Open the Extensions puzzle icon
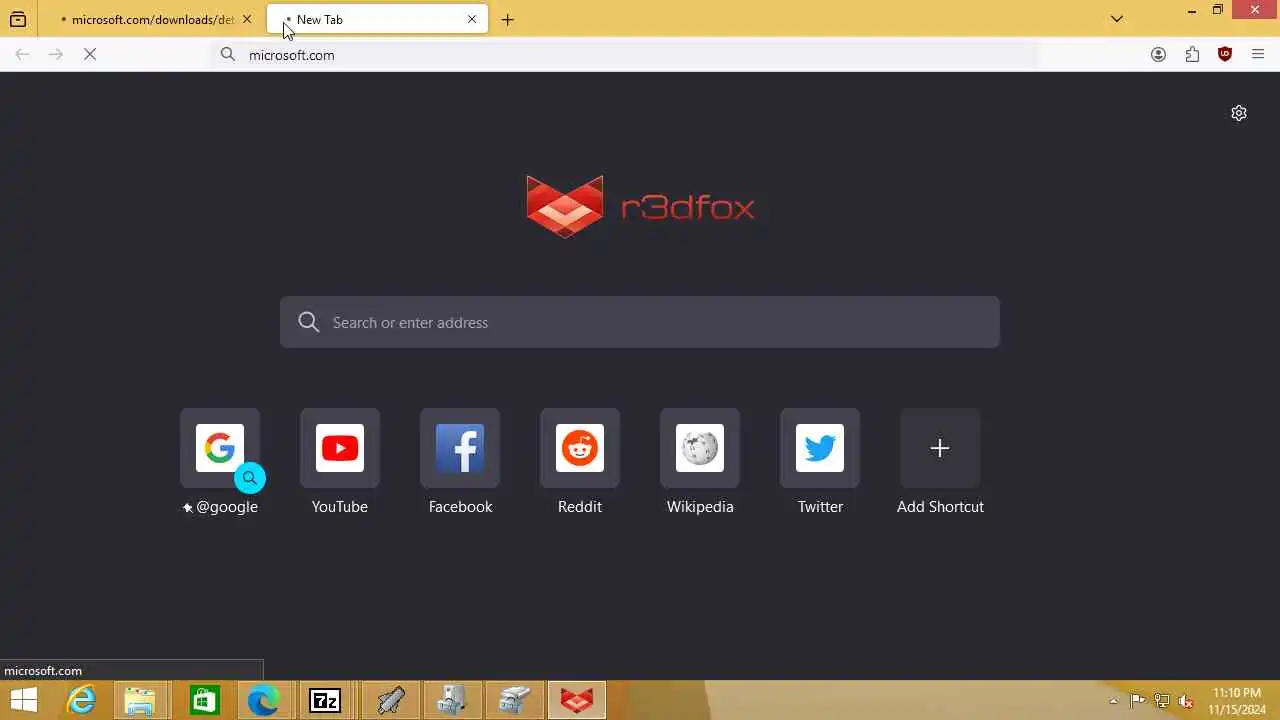Screen dimensions: 1280x720 tap(1192, 55)
